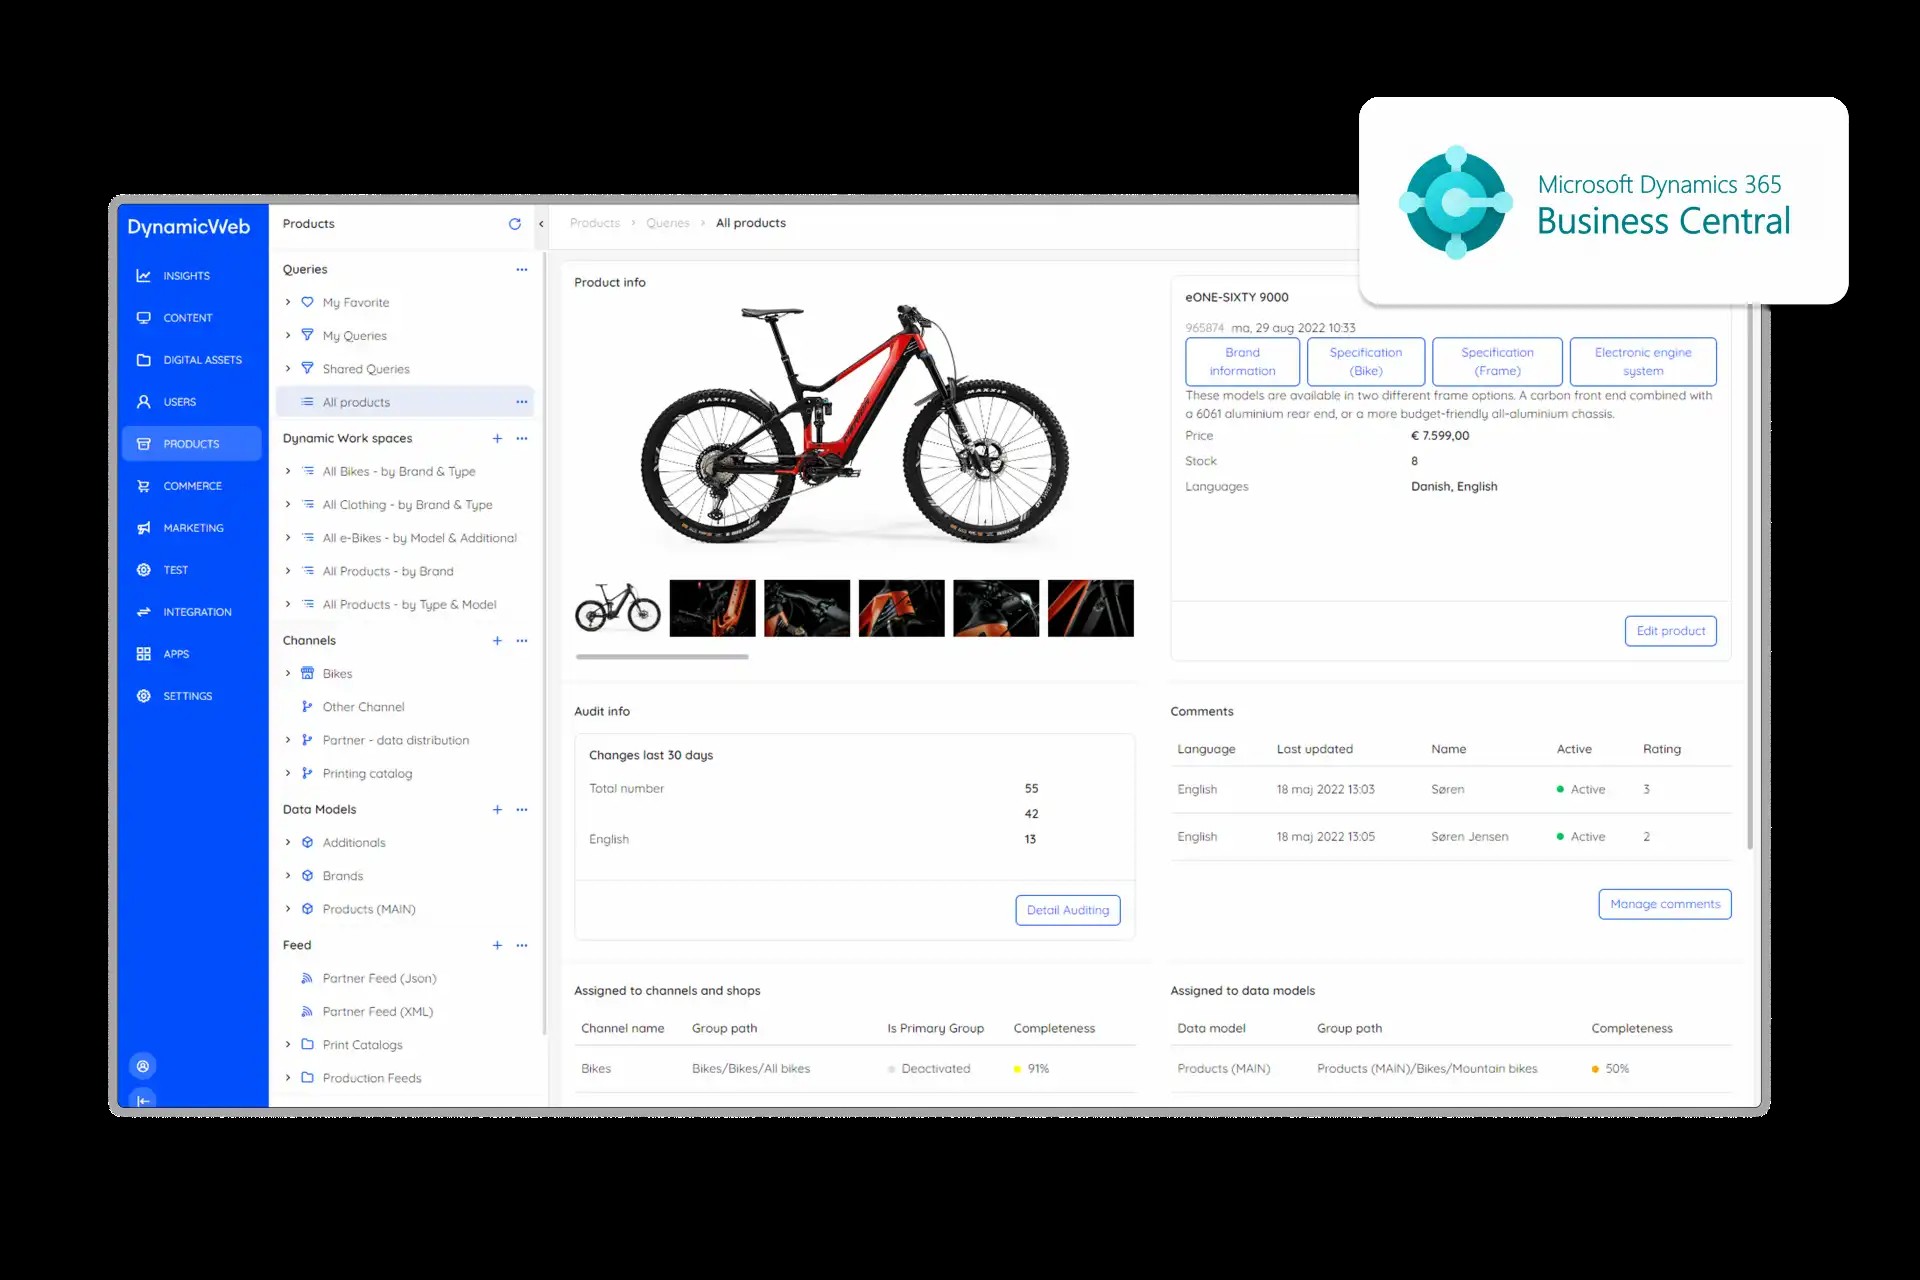Switch to Specification (Frame) tab

pos(1496,362)
